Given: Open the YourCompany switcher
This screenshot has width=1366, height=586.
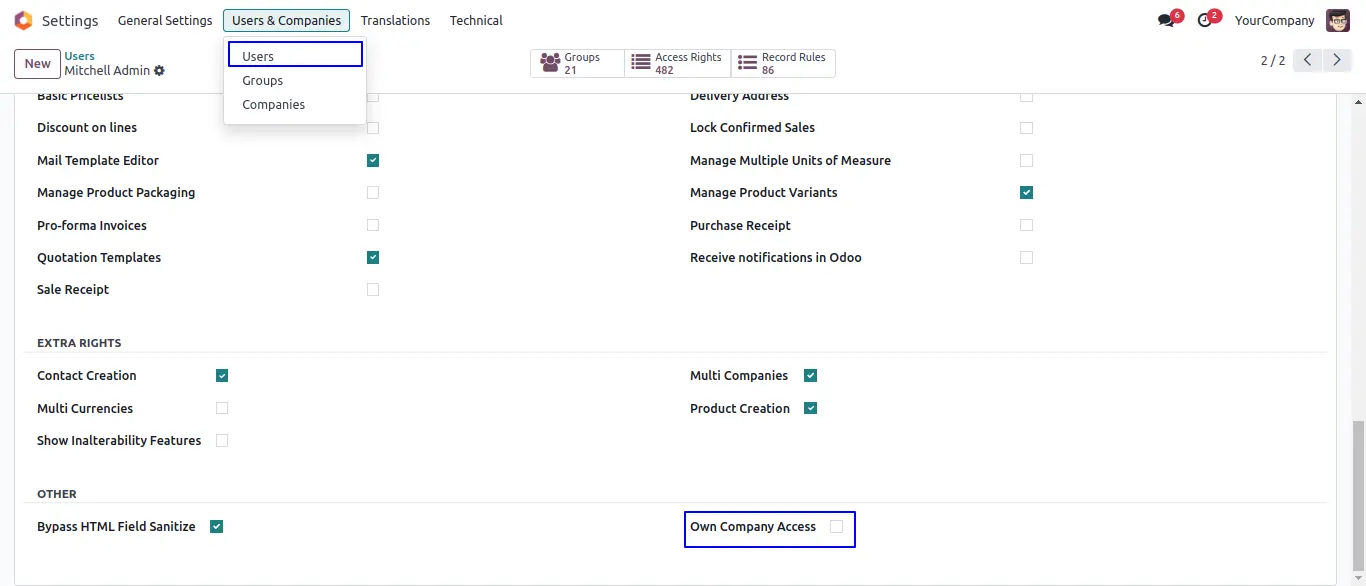Looking at the screenshot, I should pos(1274,21).
